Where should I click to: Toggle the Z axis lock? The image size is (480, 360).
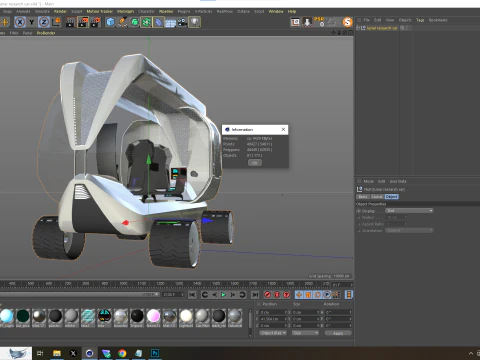point(44,22)
